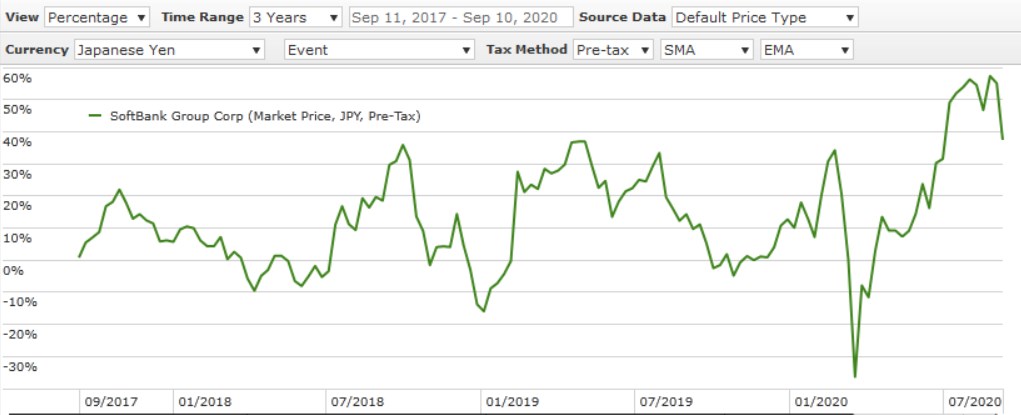Image resolution: width=1021 pixels, height=415 pixels.
Task: Click the 07/2018 x-axis label
Action: point(358,401)
